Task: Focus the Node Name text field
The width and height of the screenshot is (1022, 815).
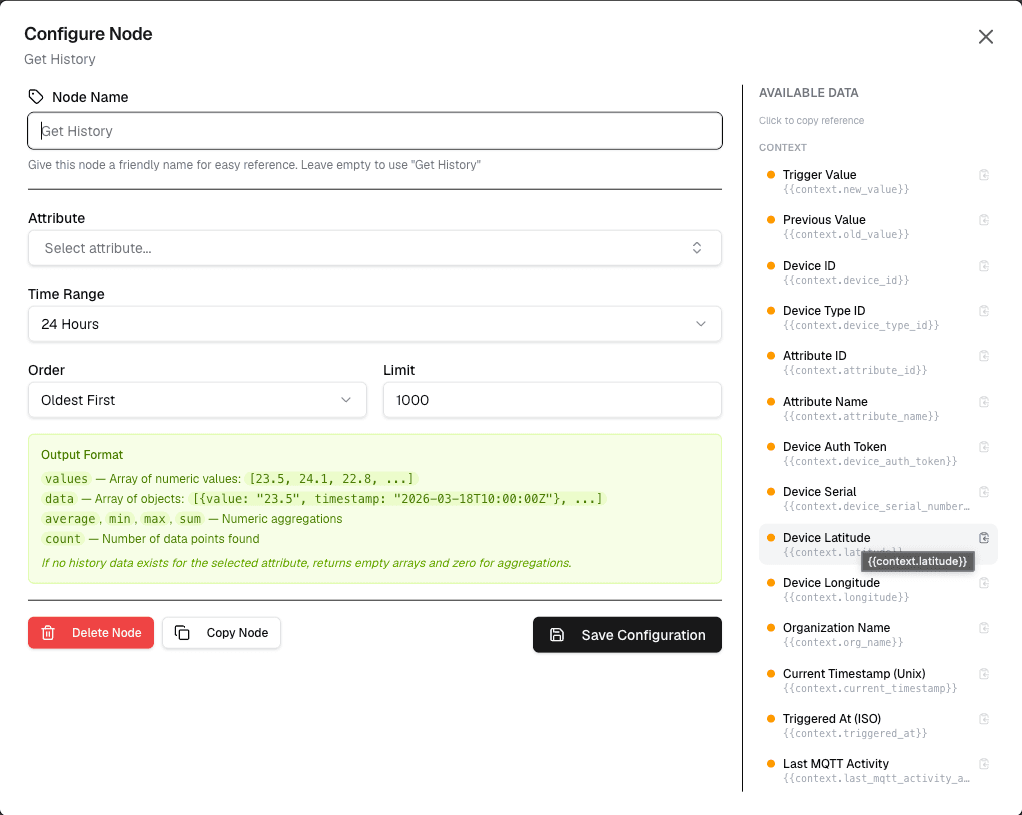Action: click(375, 131)
